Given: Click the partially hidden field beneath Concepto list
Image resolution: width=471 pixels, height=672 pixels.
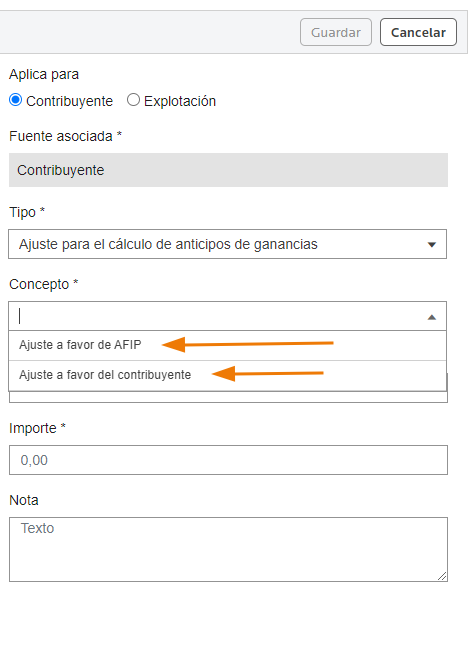Looking at the screenshot, I should tap(228, 397).
